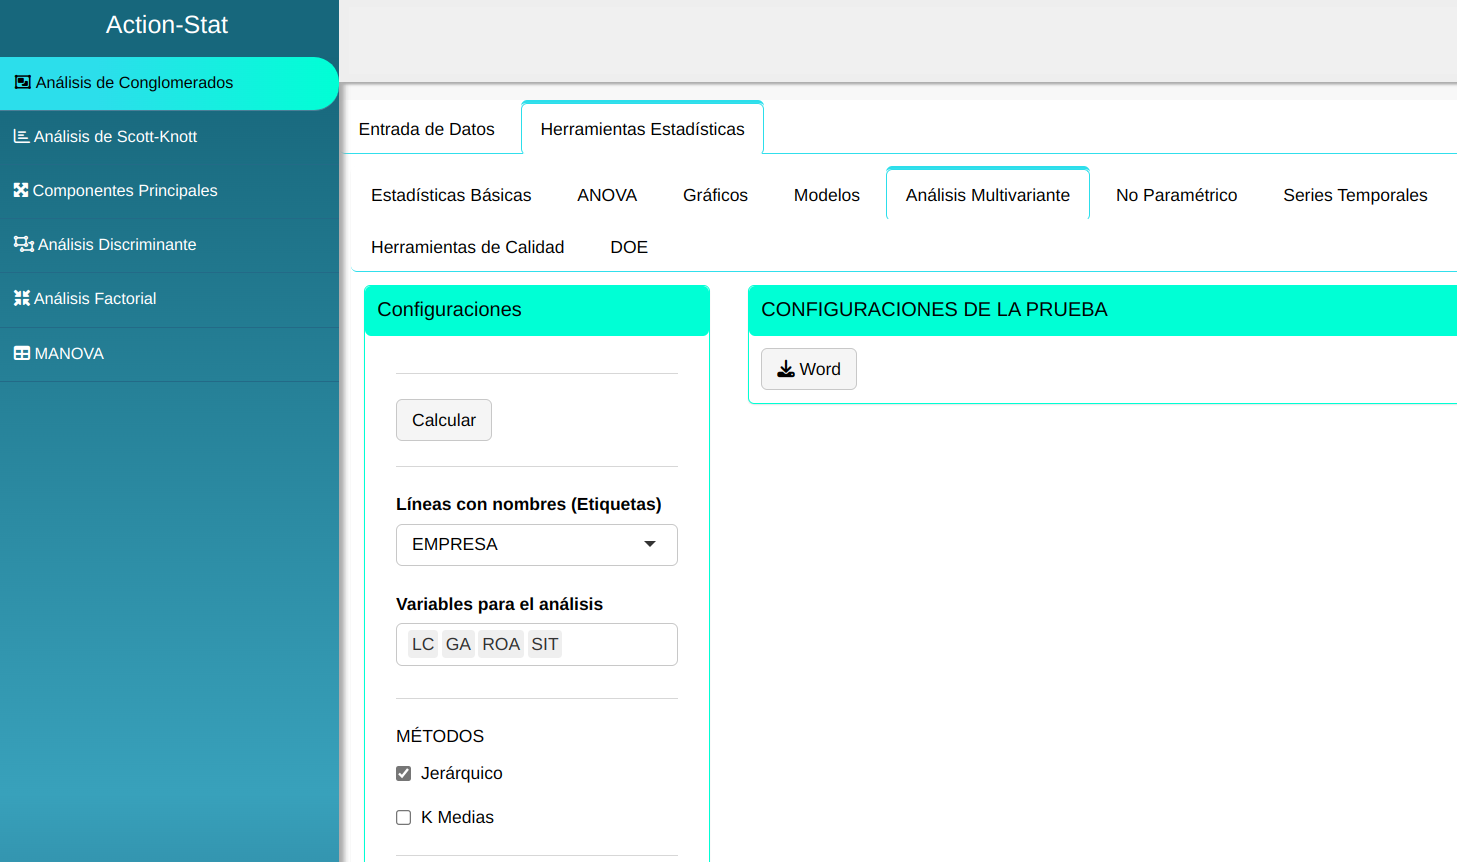The width and height of the screenshot is (1457, 862).
Task: Expand dropdown using the EMPRESA caret arrow
Action: [x=650, y=544]
